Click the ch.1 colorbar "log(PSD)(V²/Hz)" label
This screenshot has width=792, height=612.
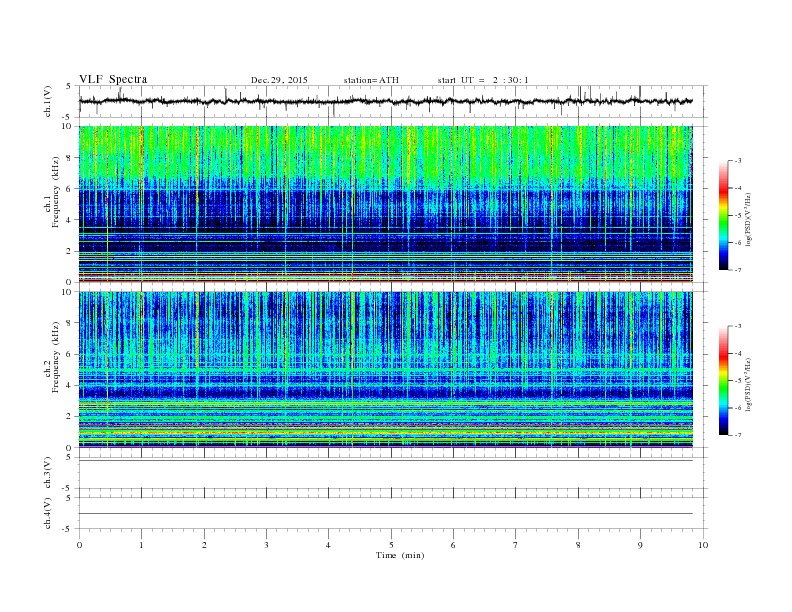pos(749,219)
